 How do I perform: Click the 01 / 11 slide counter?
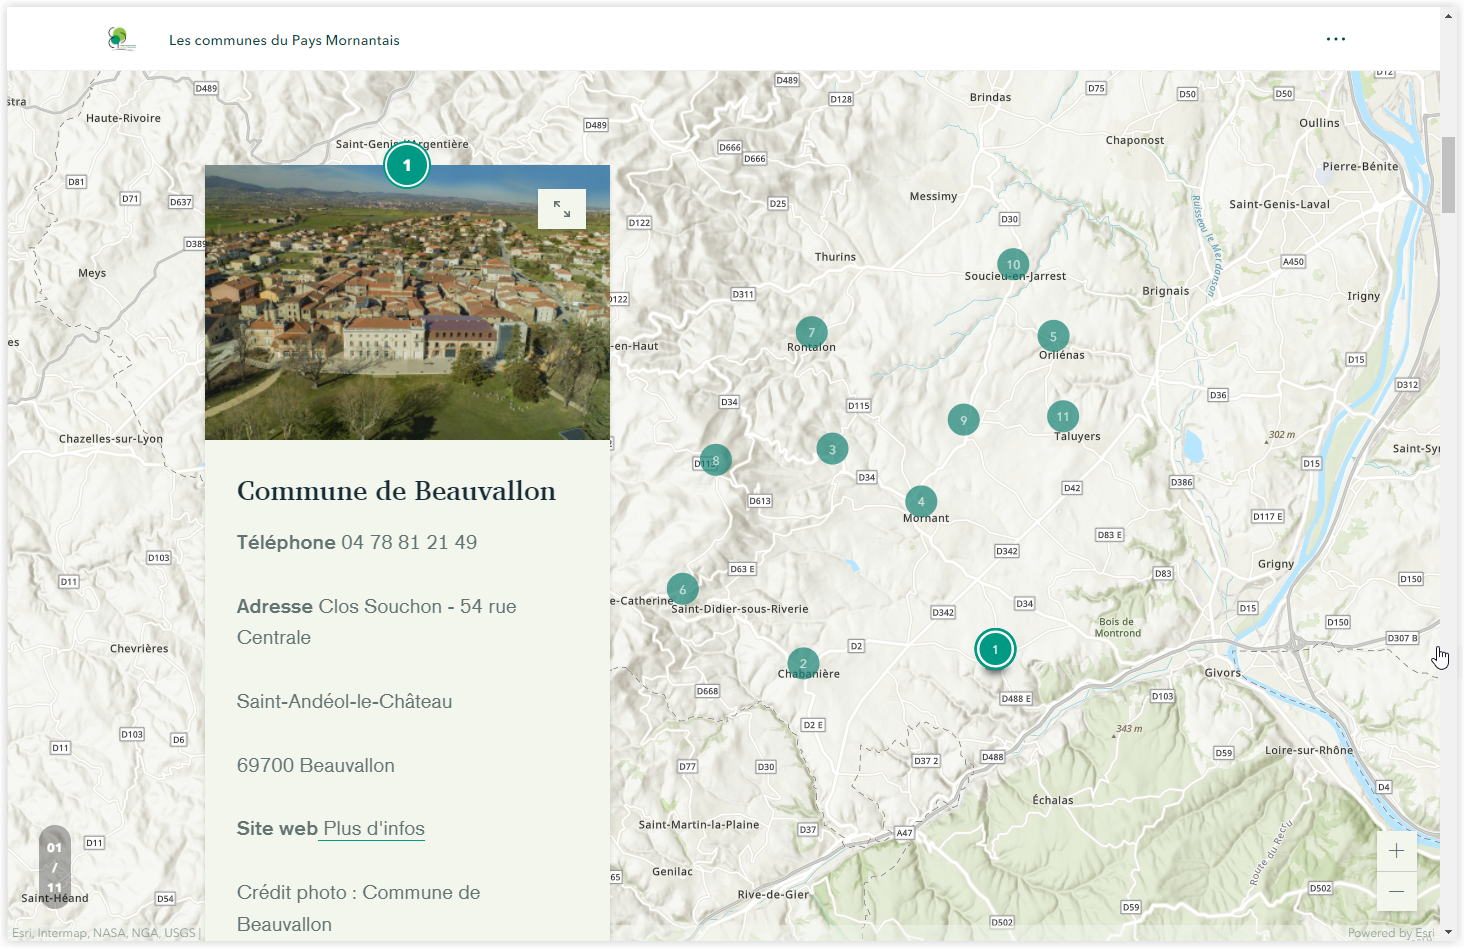pos(55,867)
